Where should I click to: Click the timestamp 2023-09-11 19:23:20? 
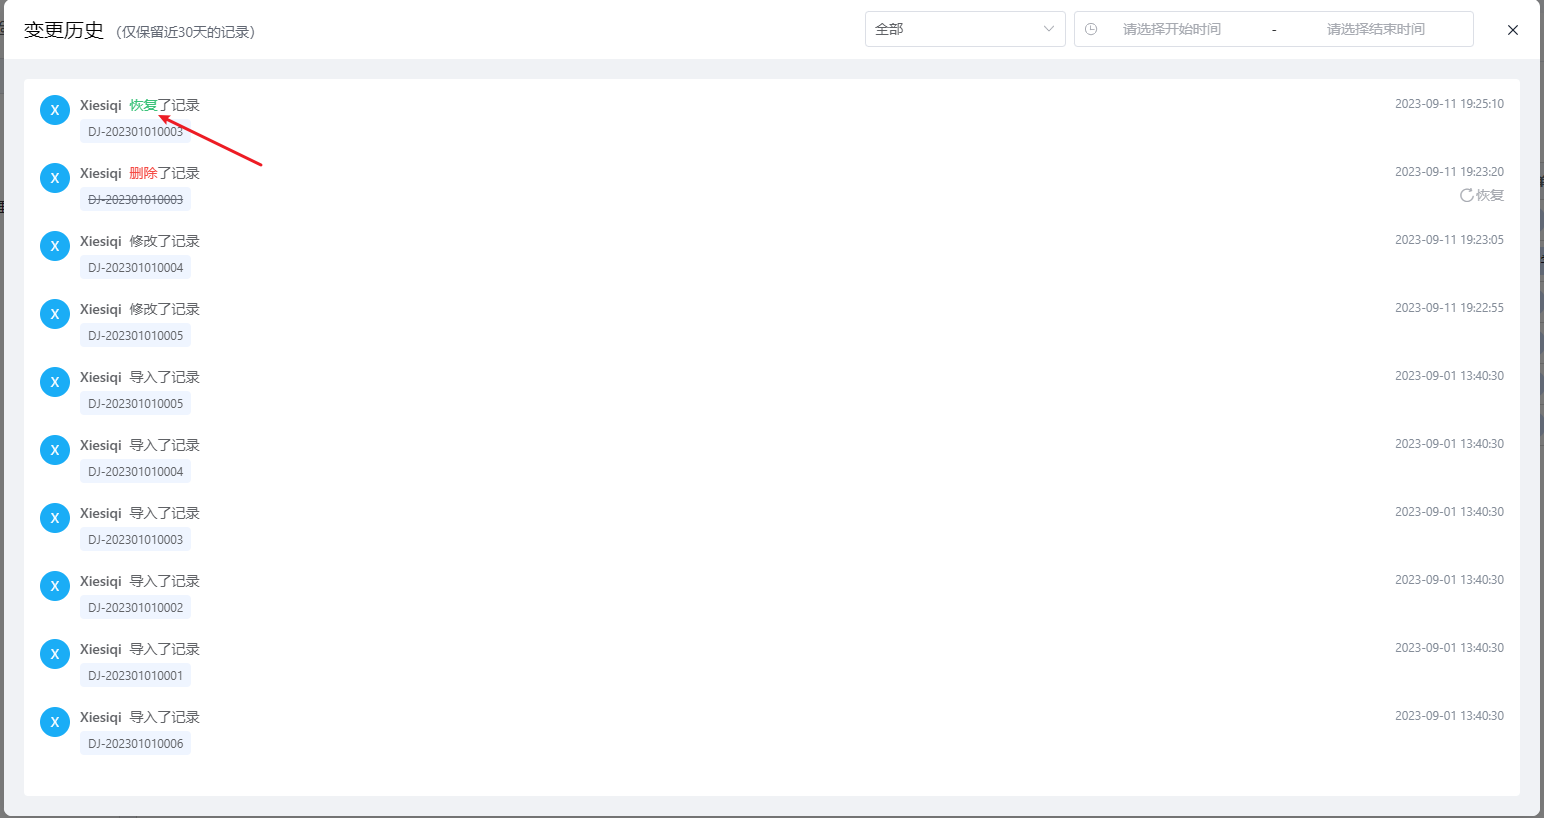[1449, 172]
